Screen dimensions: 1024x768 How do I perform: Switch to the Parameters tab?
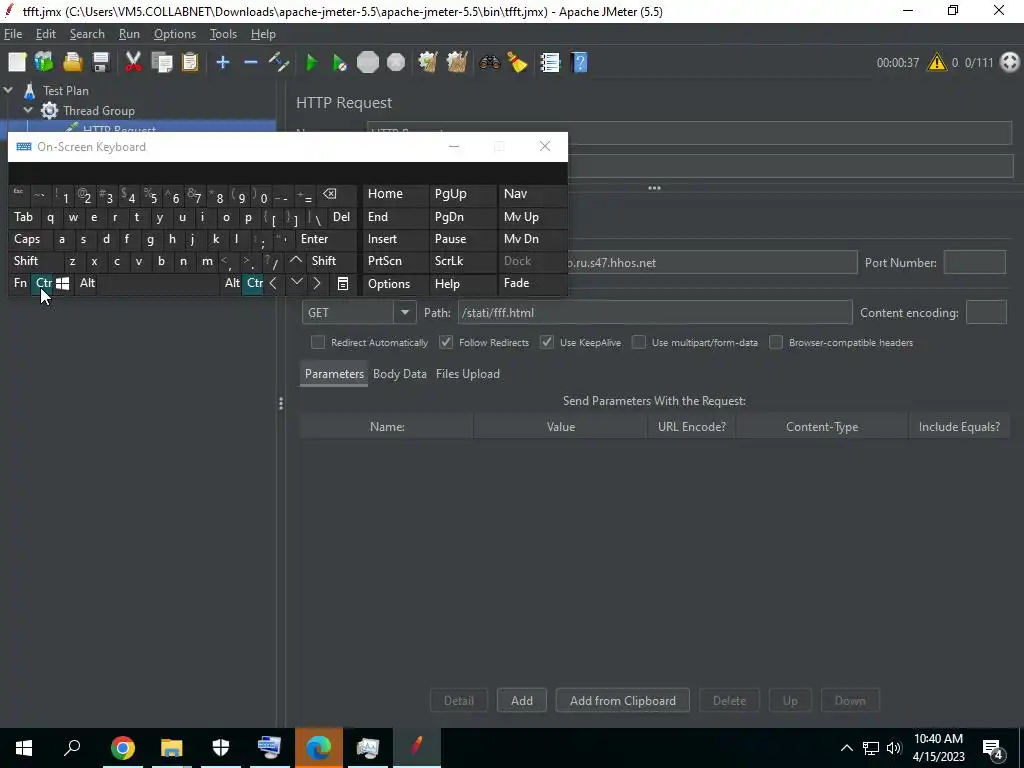(334, 374)
